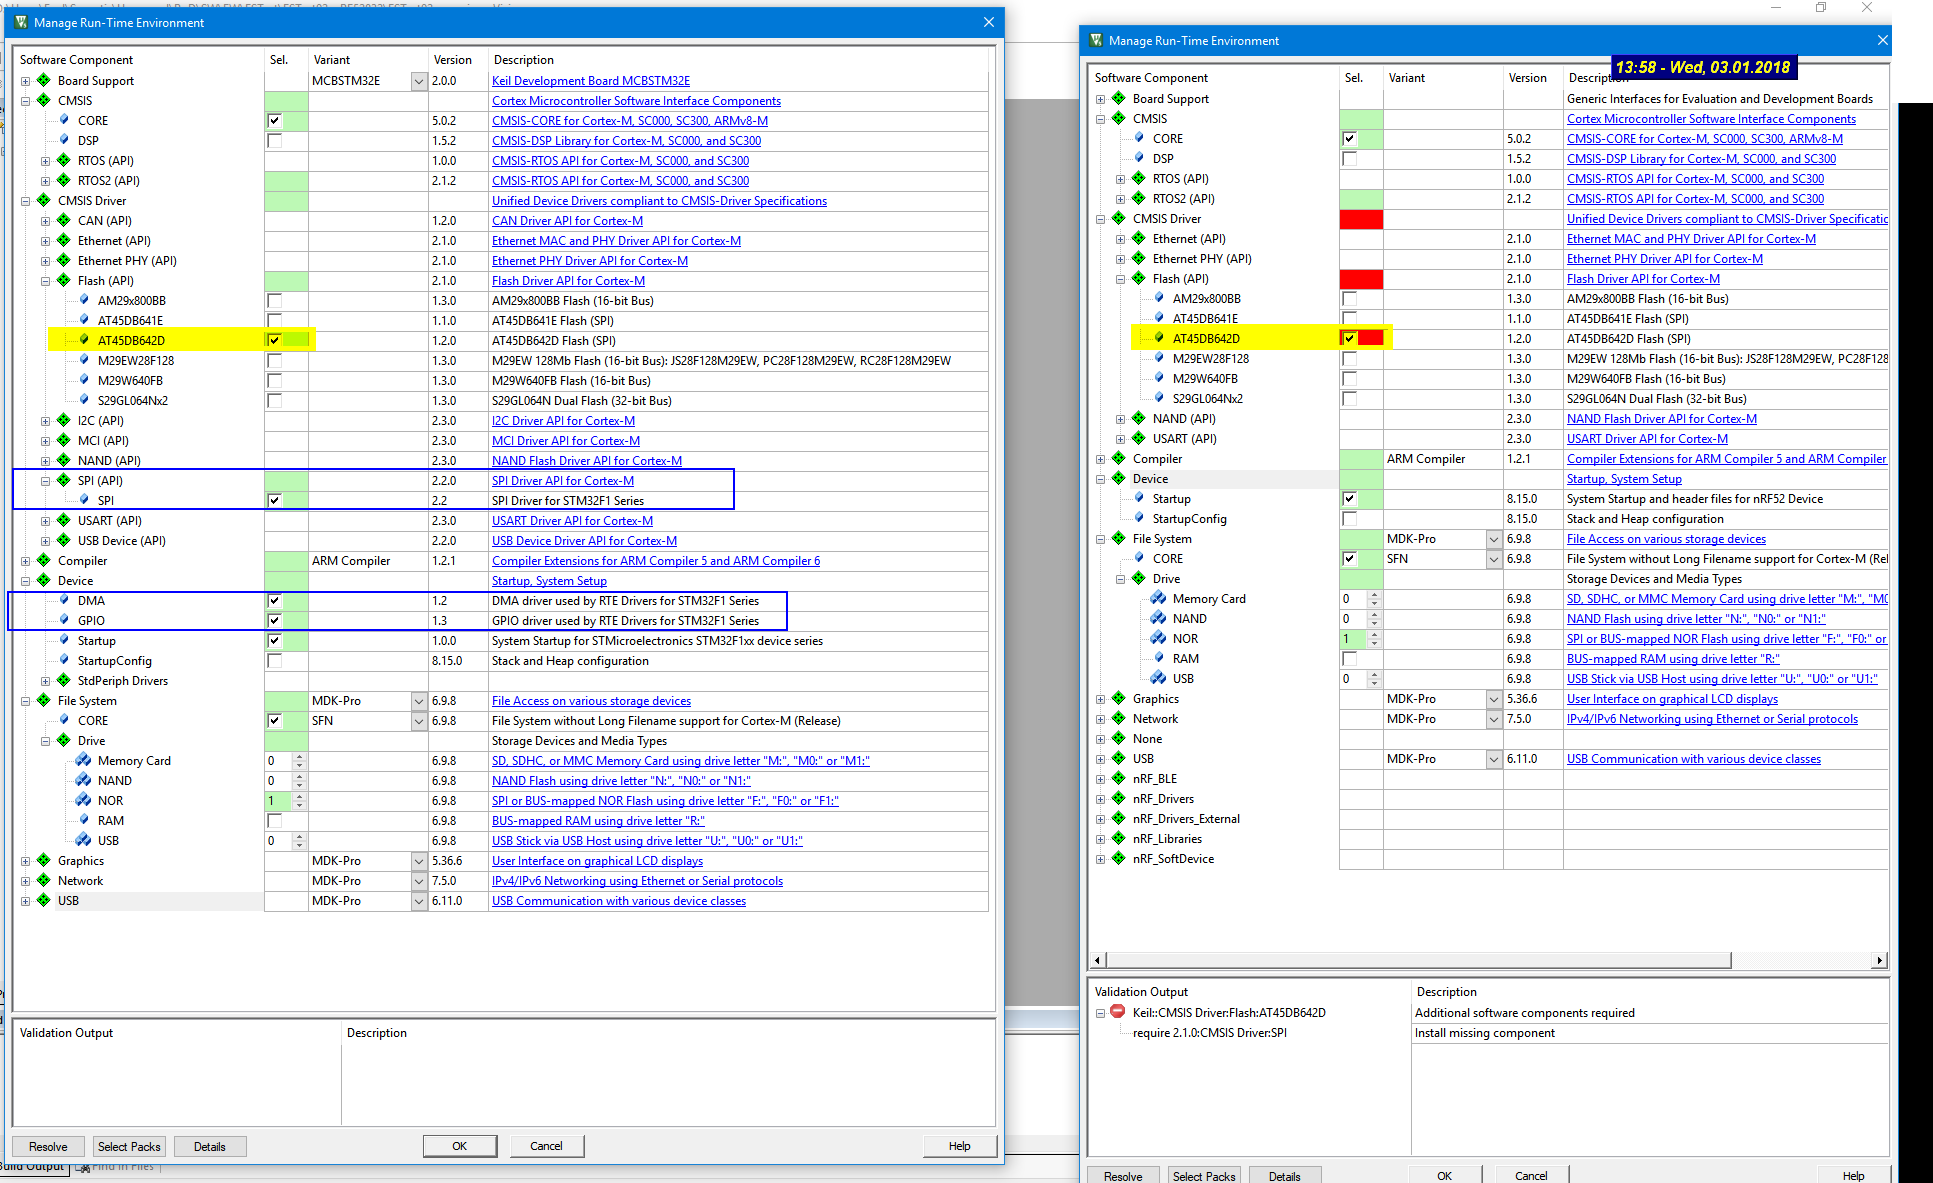Open the File System MDK-Pro variant dropdown
This screenshot has height=1183, width=1933.
(x=417, y=701)
